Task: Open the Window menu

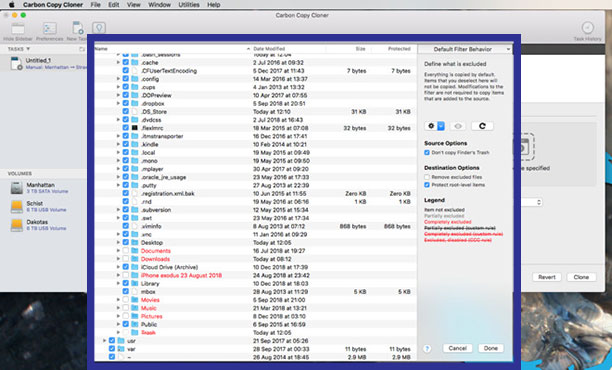Action: pyautogui.click(x=159, y=5)
